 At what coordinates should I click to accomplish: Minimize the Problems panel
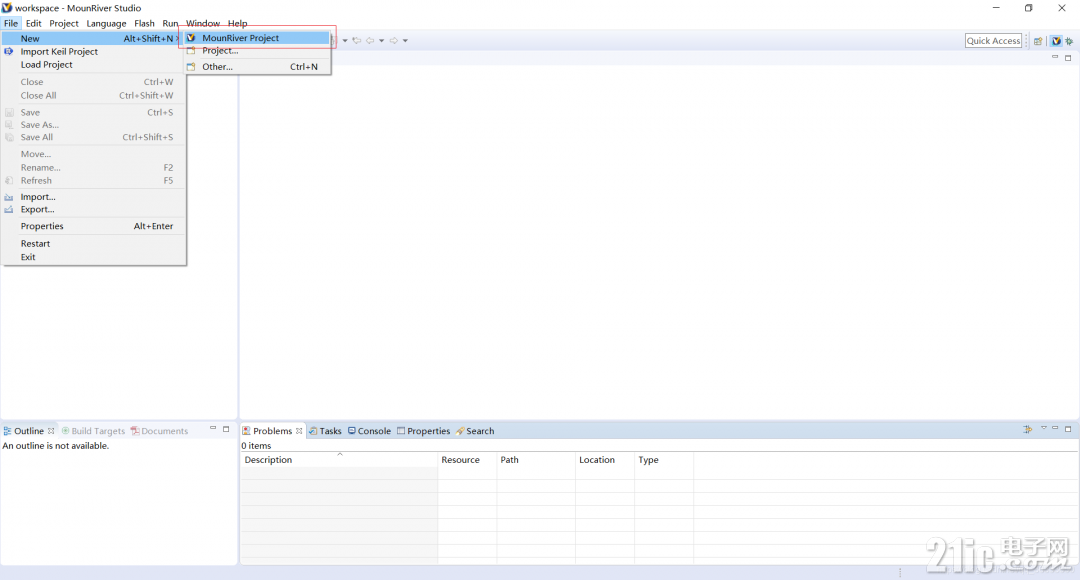click(1055, 428)
